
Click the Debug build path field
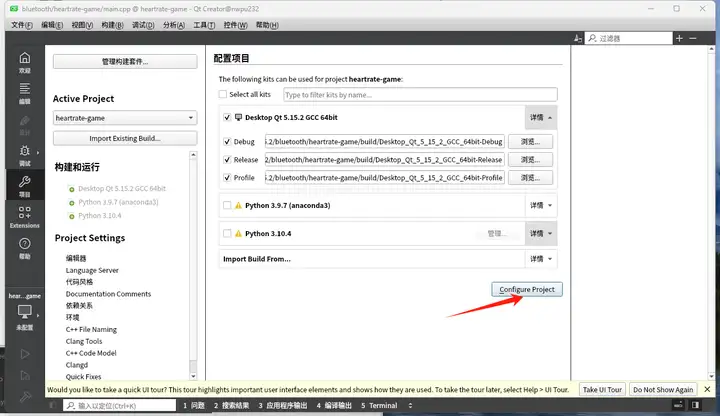(x=384, y=141)
